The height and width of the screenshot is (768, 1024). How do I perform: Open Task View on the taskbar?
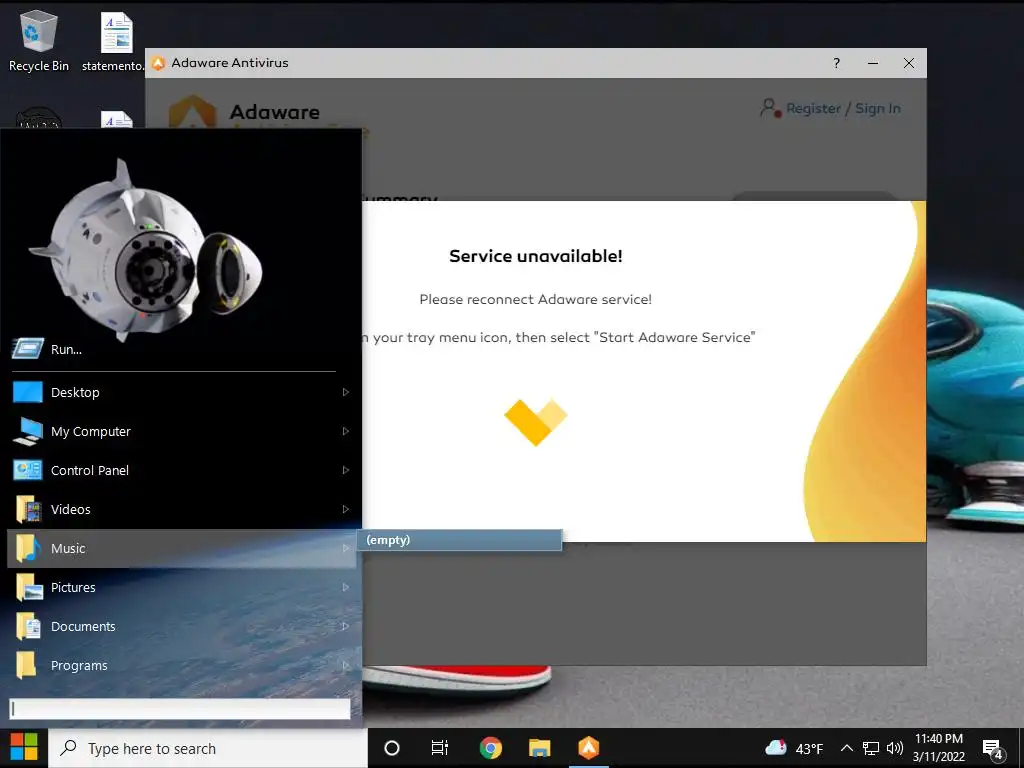pyautogui.click(x=440, y=748)
